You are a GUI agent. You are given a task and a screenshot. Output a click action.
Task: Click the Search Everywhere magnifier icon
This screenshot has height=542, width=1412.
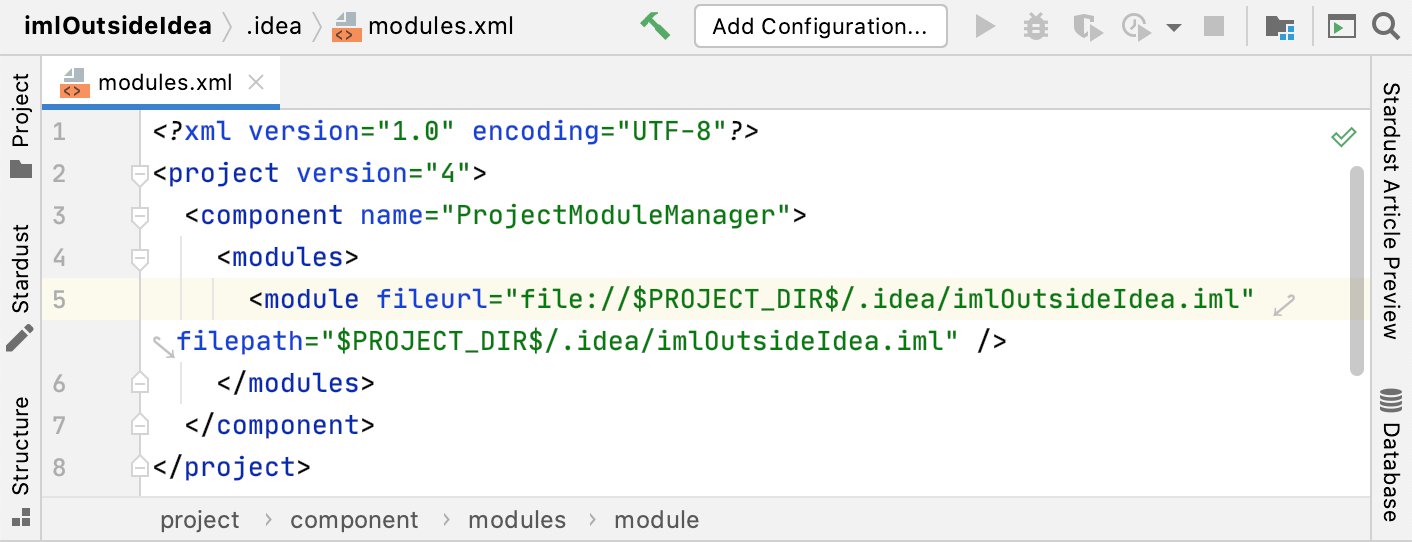(x=1386, y=26)
